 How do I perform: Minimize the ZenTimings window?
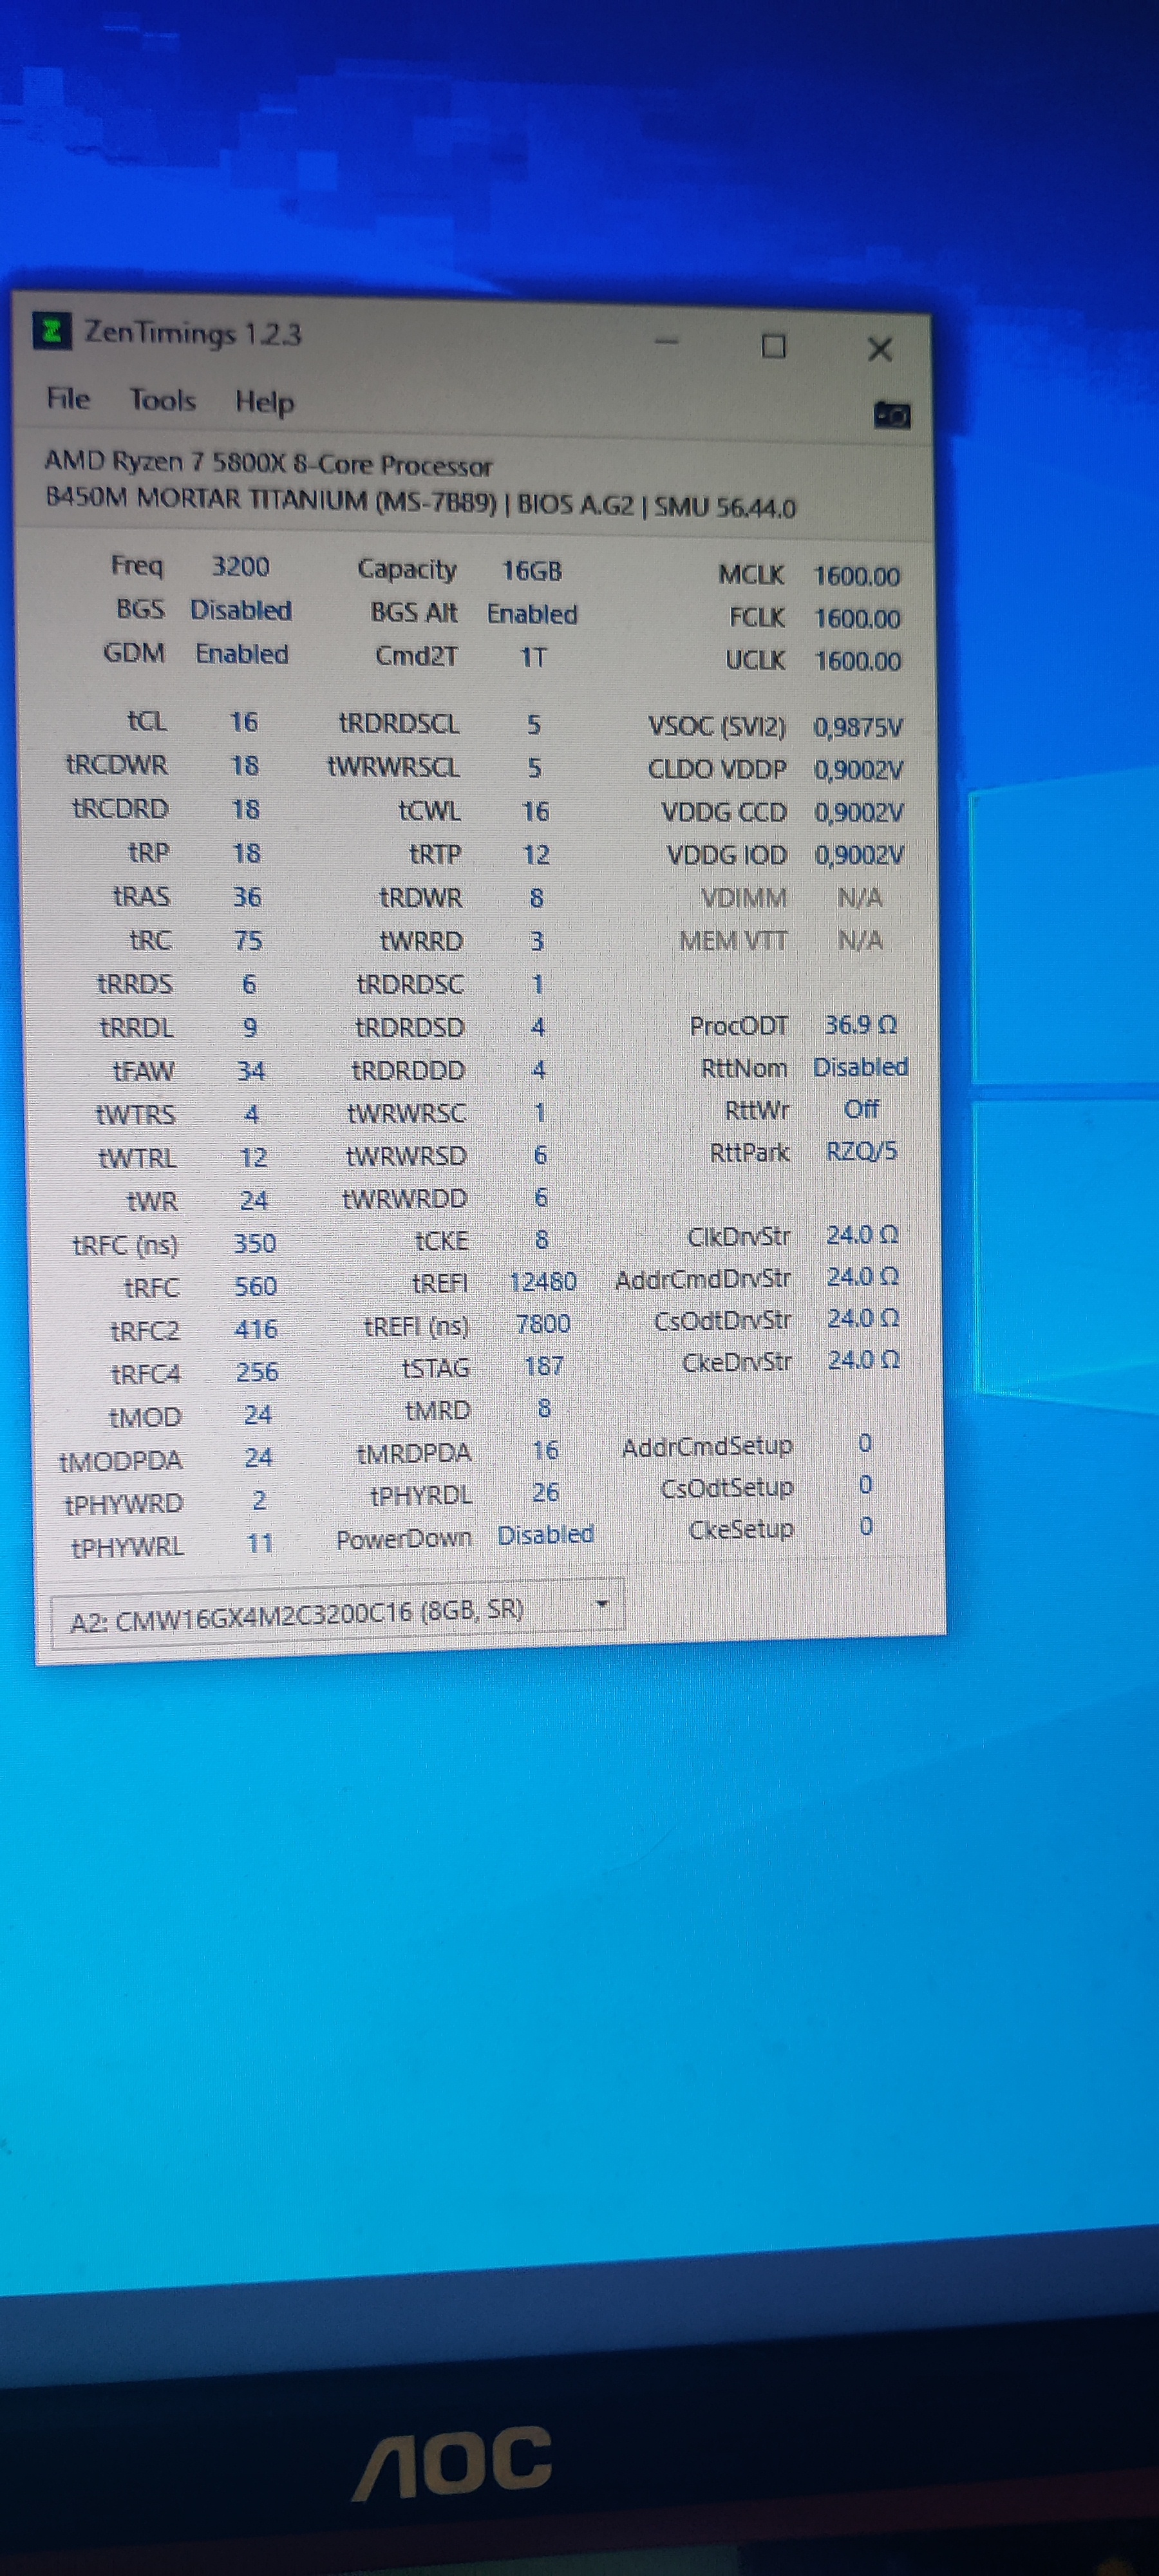(x=666, y=342)
